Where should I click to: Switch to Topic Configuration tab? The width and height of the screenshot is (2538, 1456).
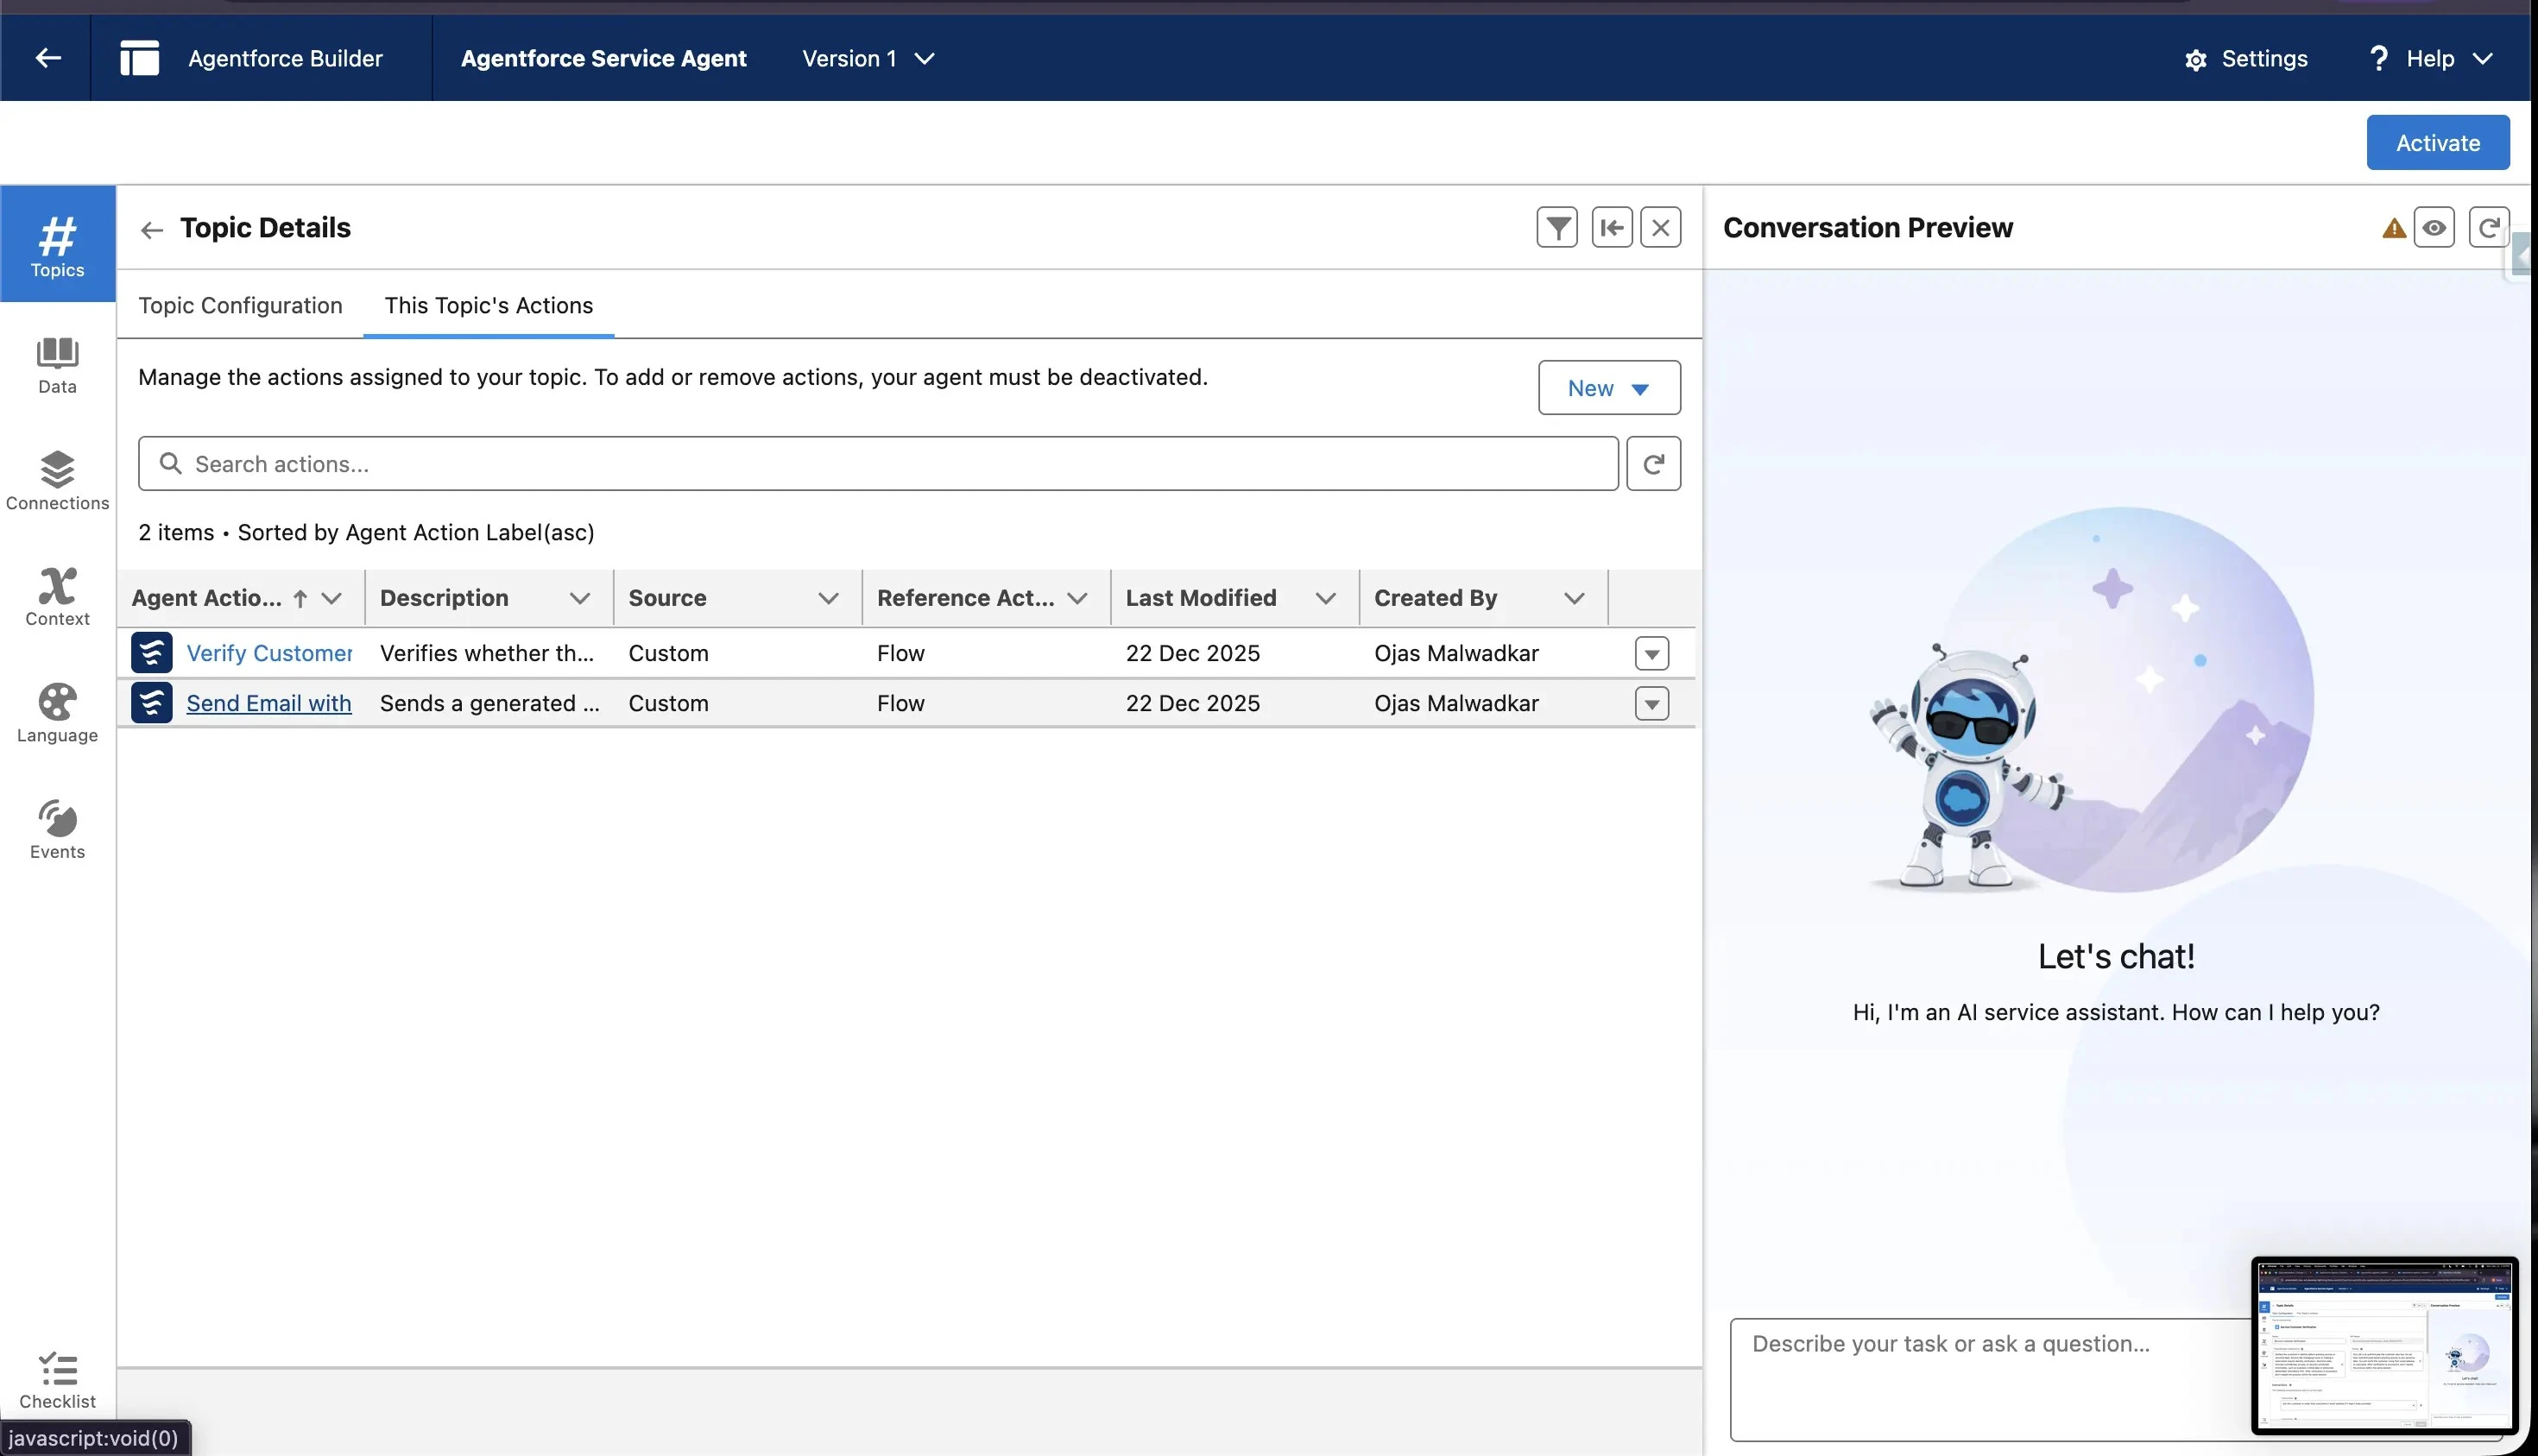coord(240,306)
